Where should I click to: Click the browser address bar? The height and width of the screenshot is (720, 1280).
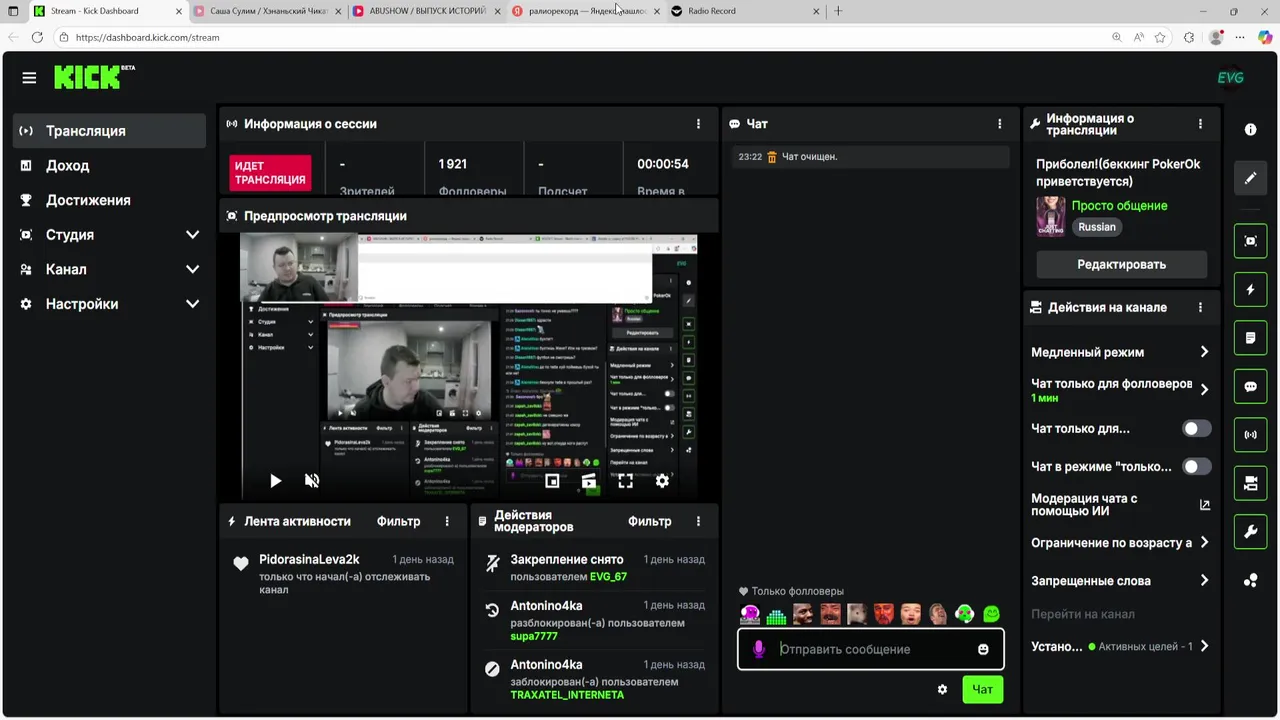(x=580, y=37)
